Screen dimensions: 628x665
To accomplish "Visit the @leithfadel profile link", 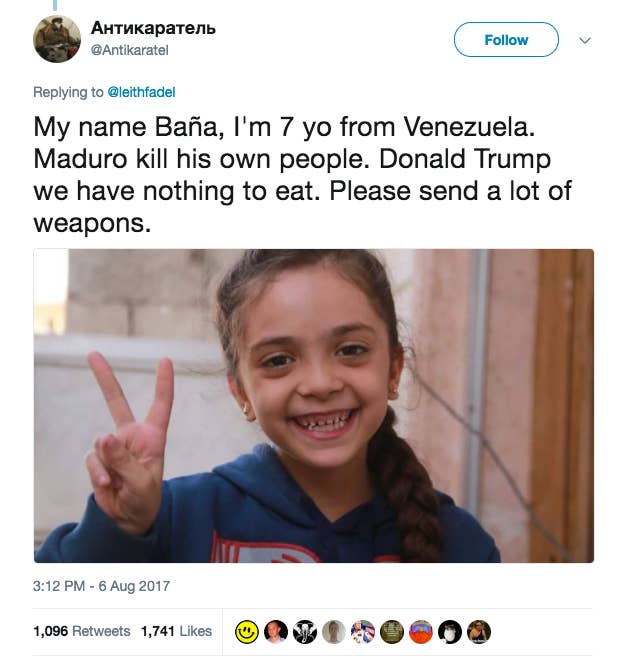I will [x=141, y=92].
